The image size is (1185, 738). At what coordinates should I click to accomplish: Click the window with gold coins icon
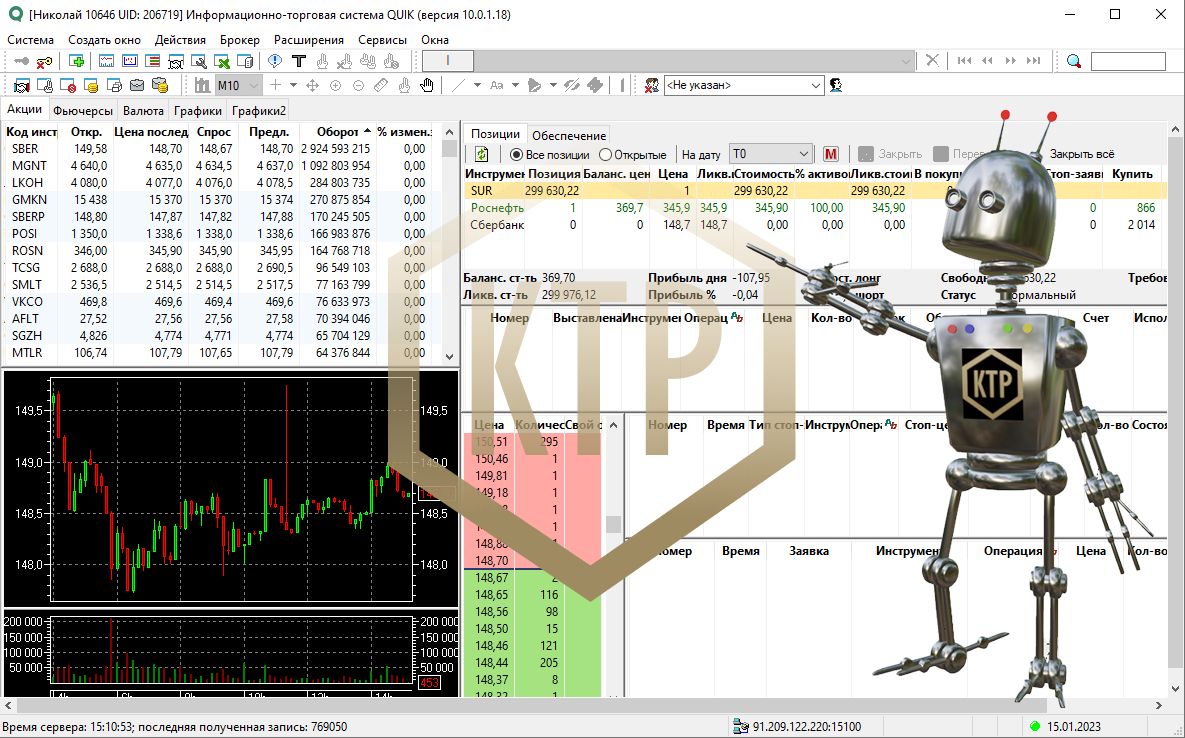tap(91, 85)
